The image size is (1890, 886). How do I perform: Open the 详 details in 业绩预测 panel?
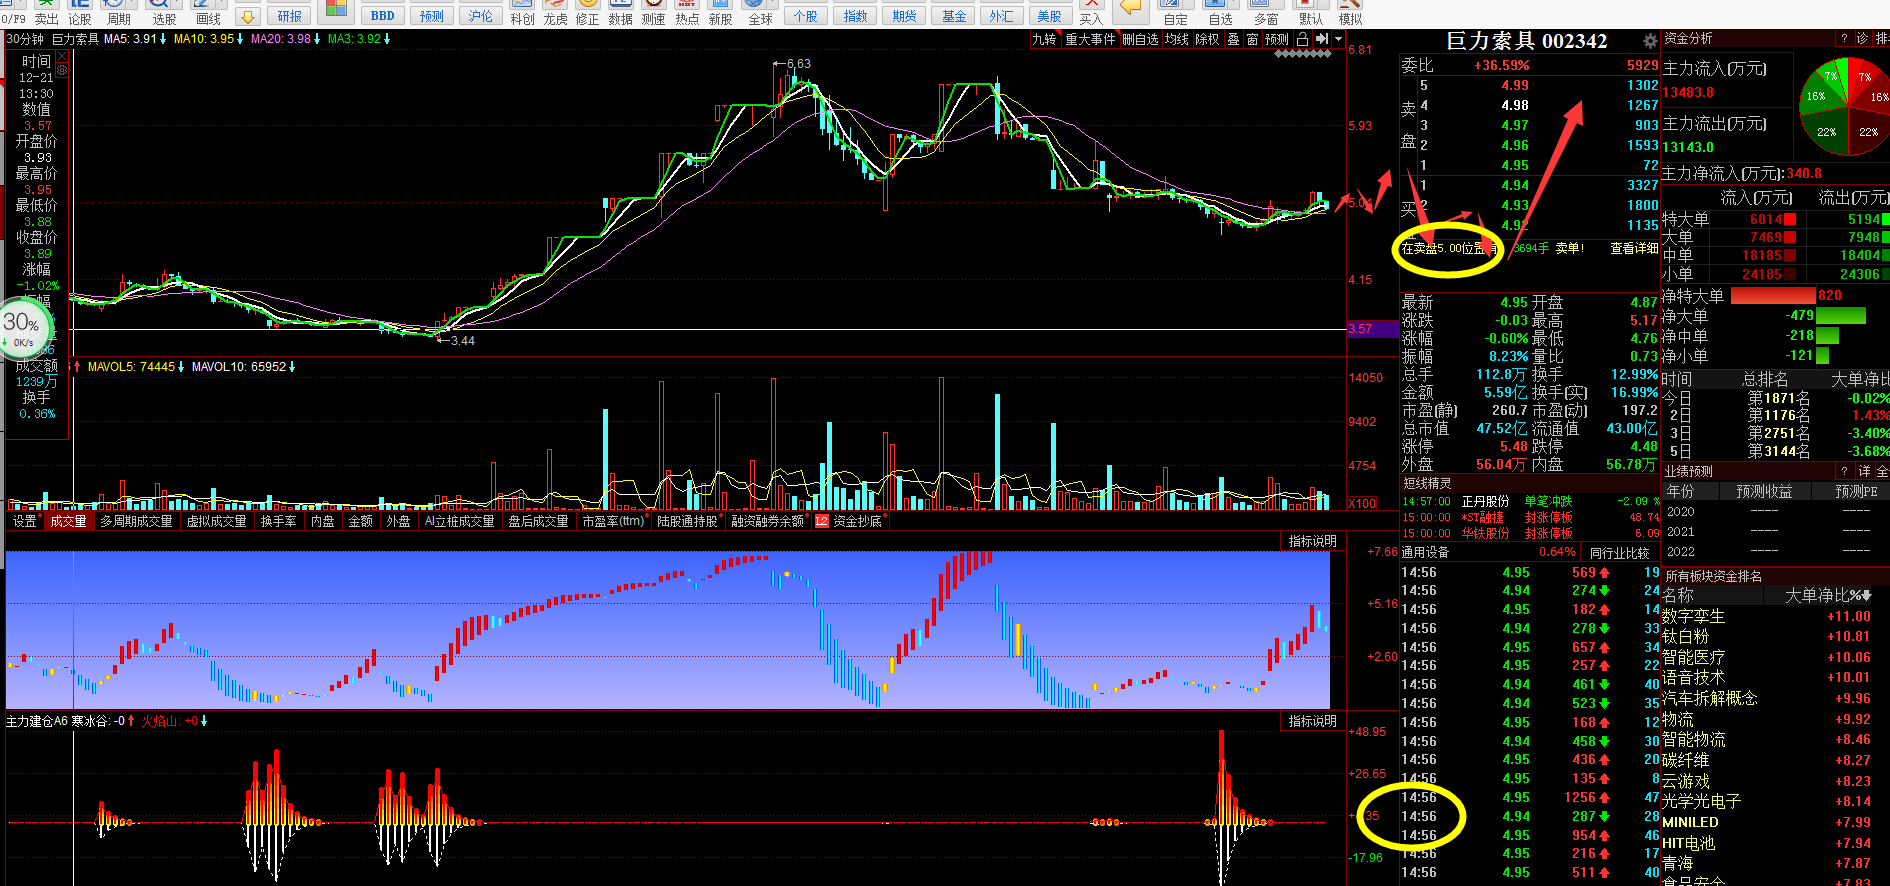(1865, 471)
